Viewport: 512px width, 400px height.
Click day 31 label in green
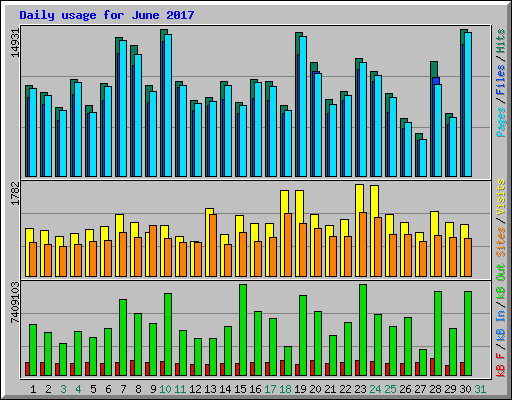[x=480, y=389]
